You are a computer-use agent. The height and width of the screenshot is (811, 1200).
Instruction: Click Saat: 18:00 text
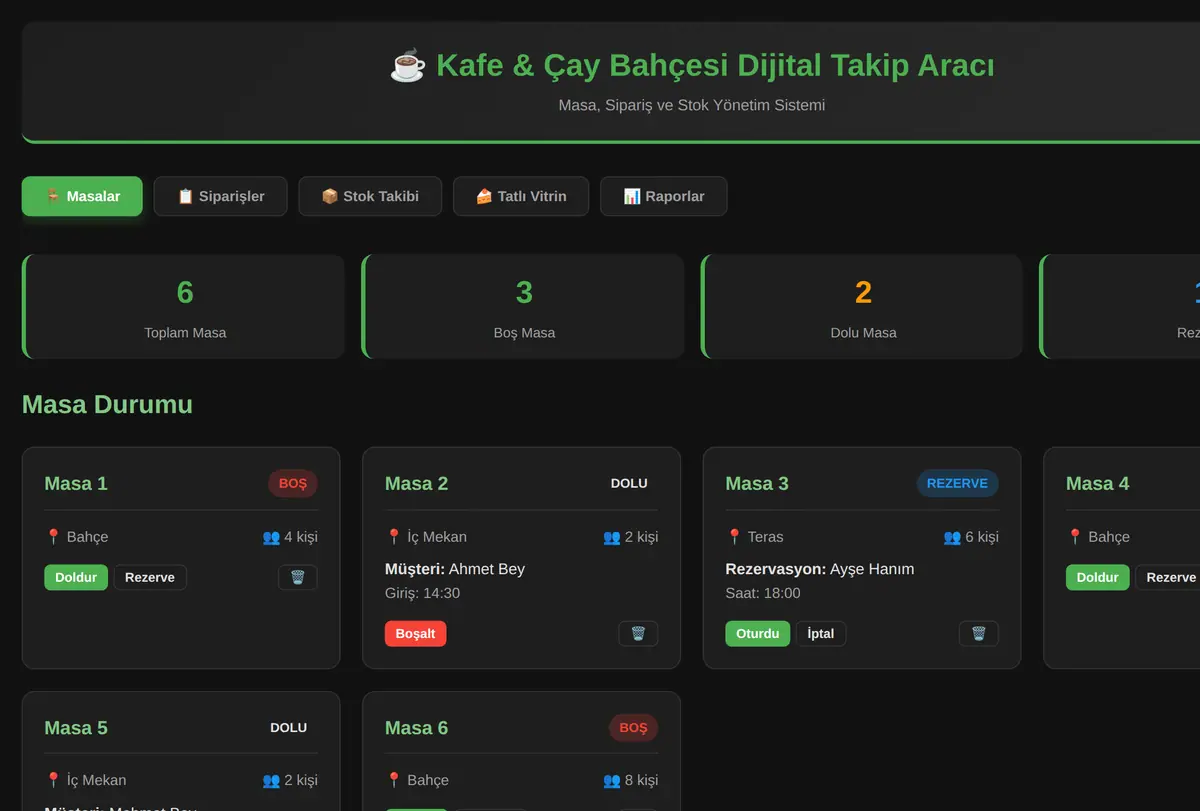point(763,593)
